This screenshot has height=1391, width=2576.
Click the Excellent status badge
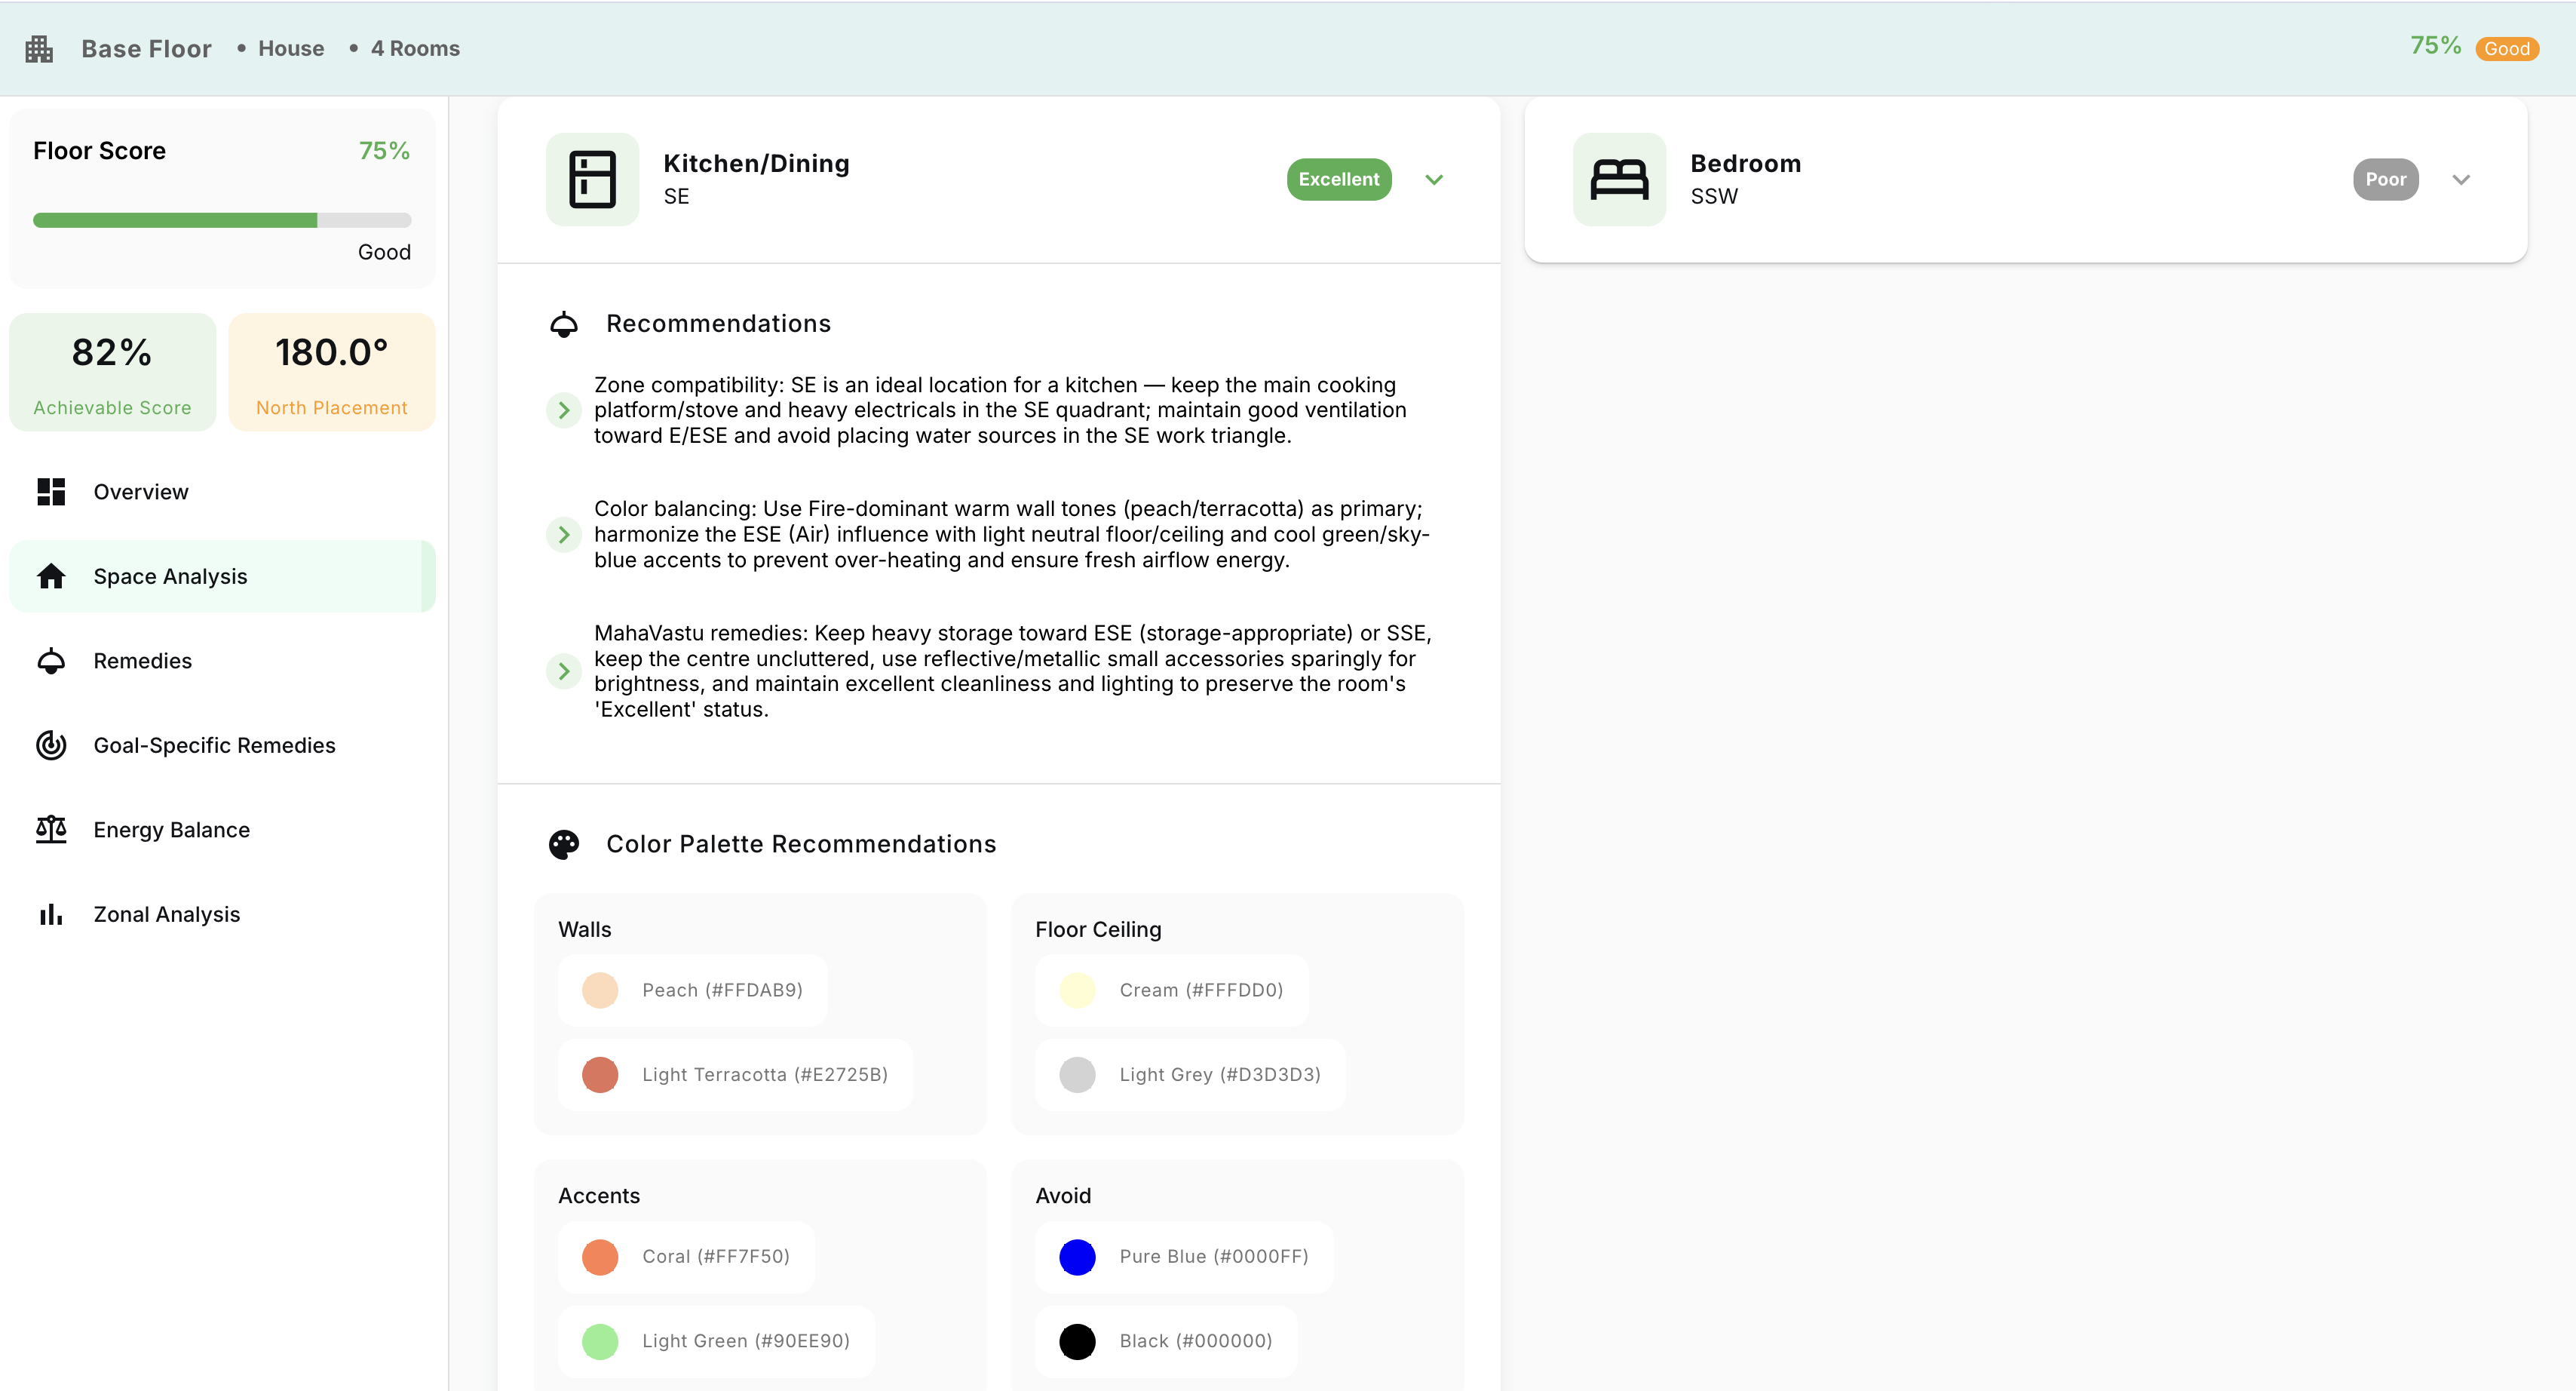[1338, 179]
